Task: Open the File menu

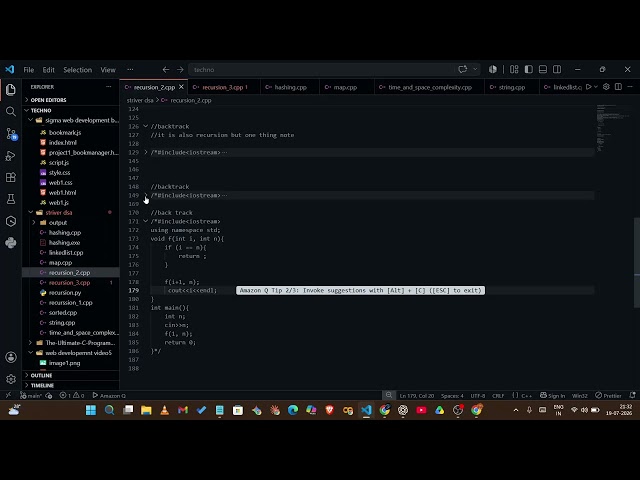Action: click(29, 70)
